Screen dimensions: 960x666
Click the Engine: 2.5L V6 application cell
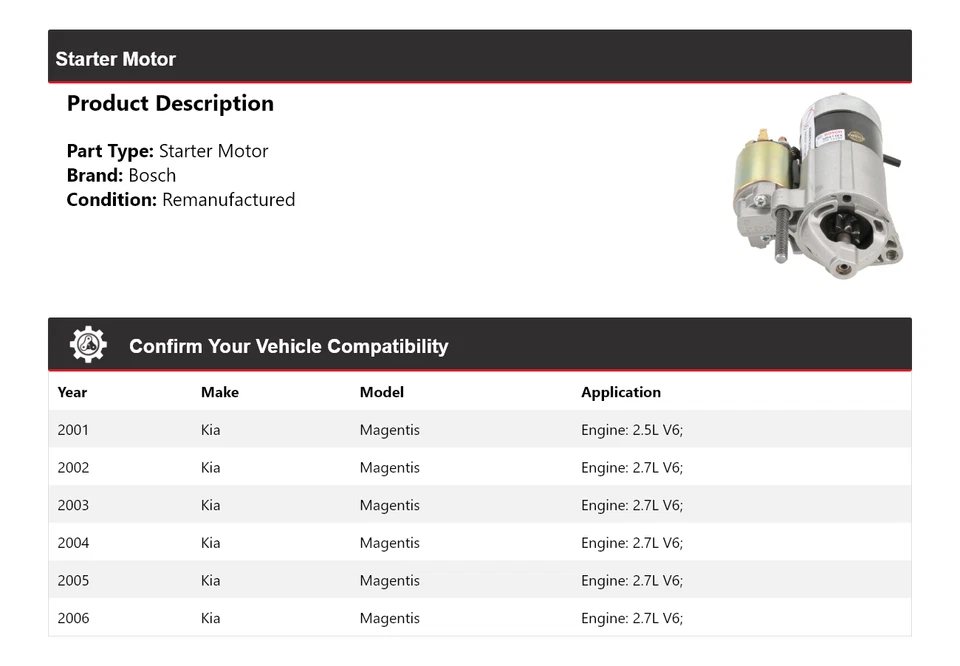(632, 430)
